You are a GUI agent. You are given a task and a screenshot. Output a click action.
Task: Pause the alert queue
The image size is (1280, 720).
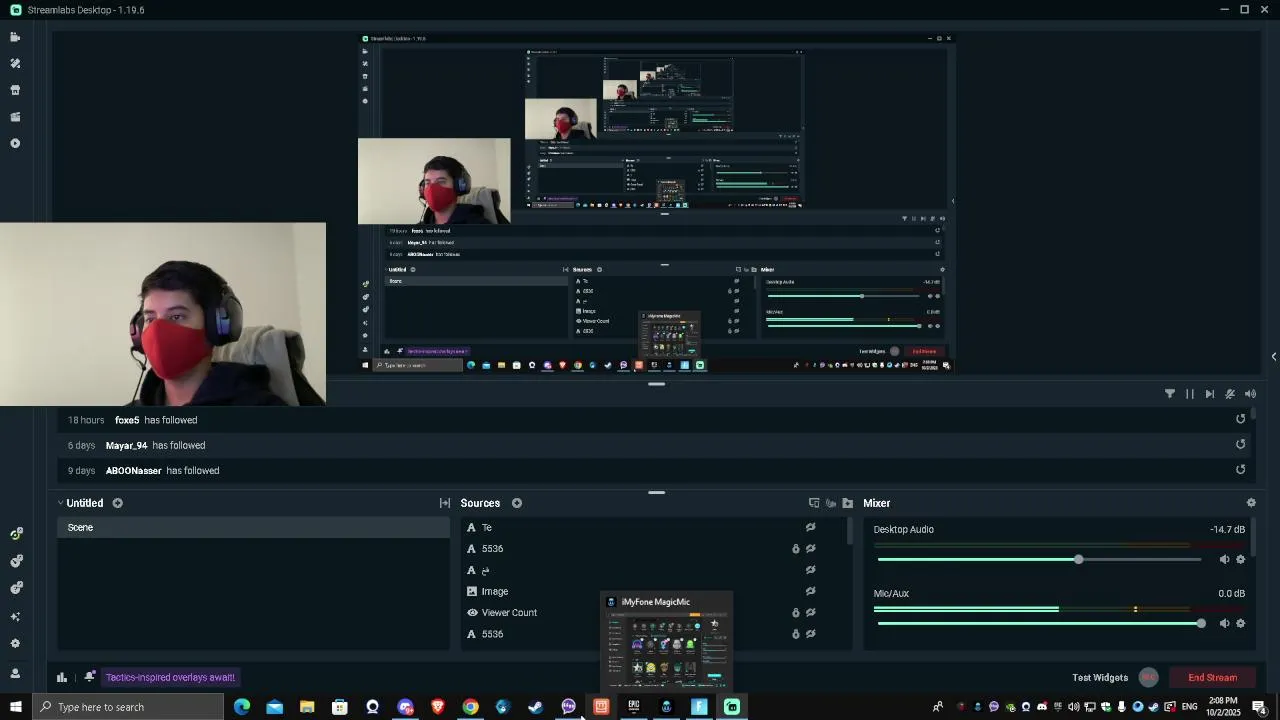(x=1190, y=394)
